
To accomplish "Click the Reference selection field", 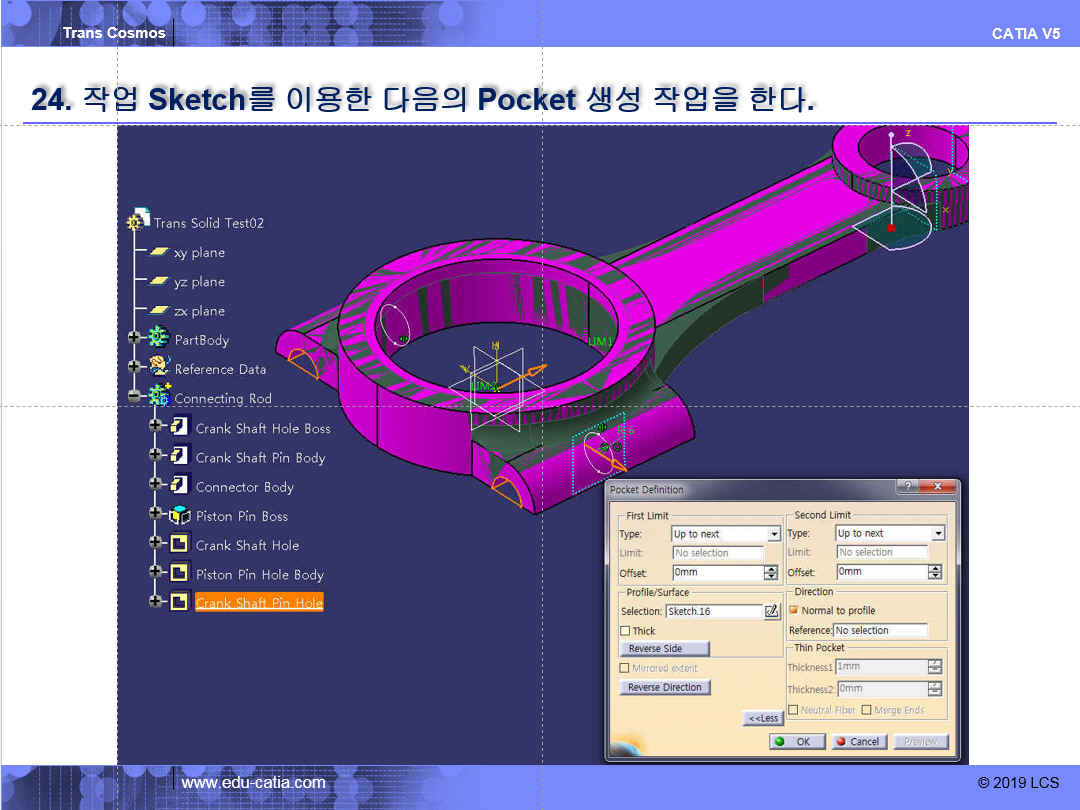I will click(x=881, y=630).
